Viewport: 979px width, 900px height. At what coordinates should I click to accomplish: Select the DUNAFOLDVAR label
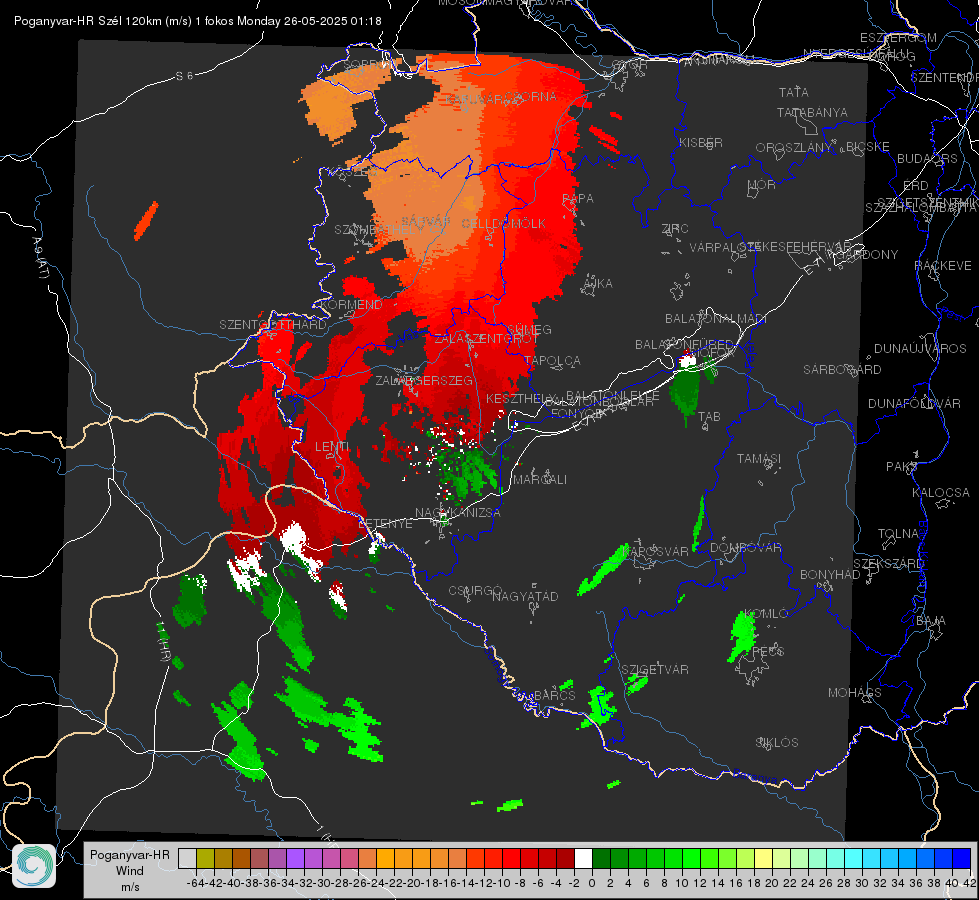point(914,403)
